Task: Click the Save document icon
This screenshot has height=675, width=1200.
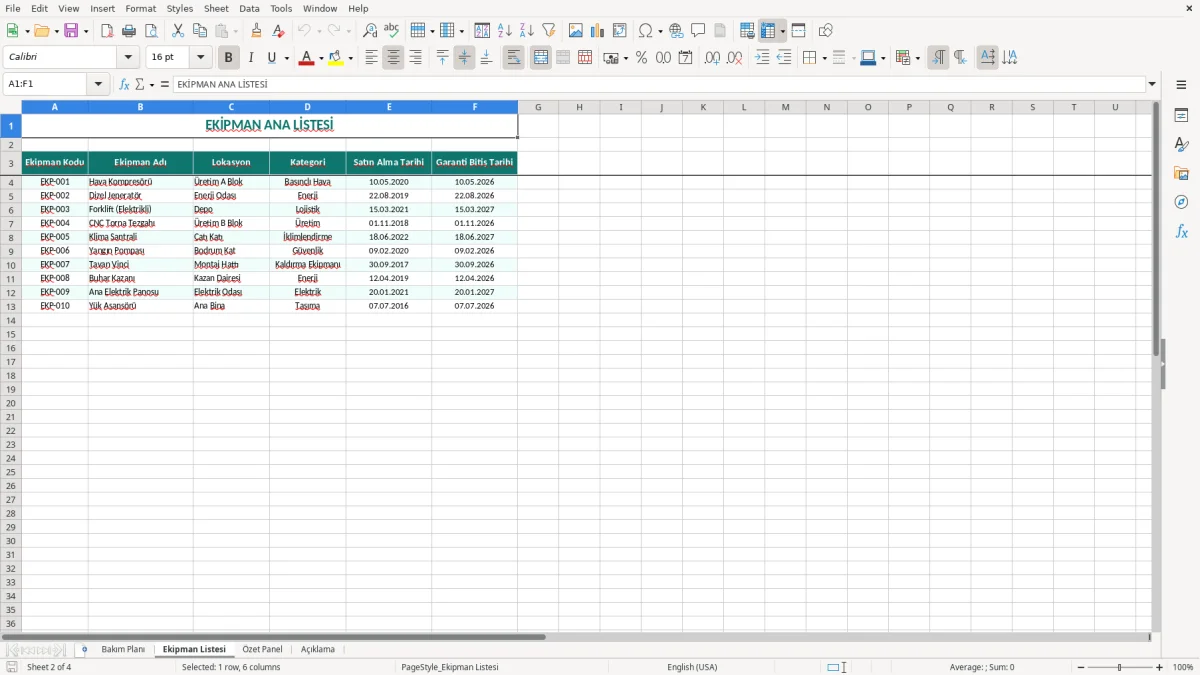Action: pyautogui.click(x=71, y=31)
